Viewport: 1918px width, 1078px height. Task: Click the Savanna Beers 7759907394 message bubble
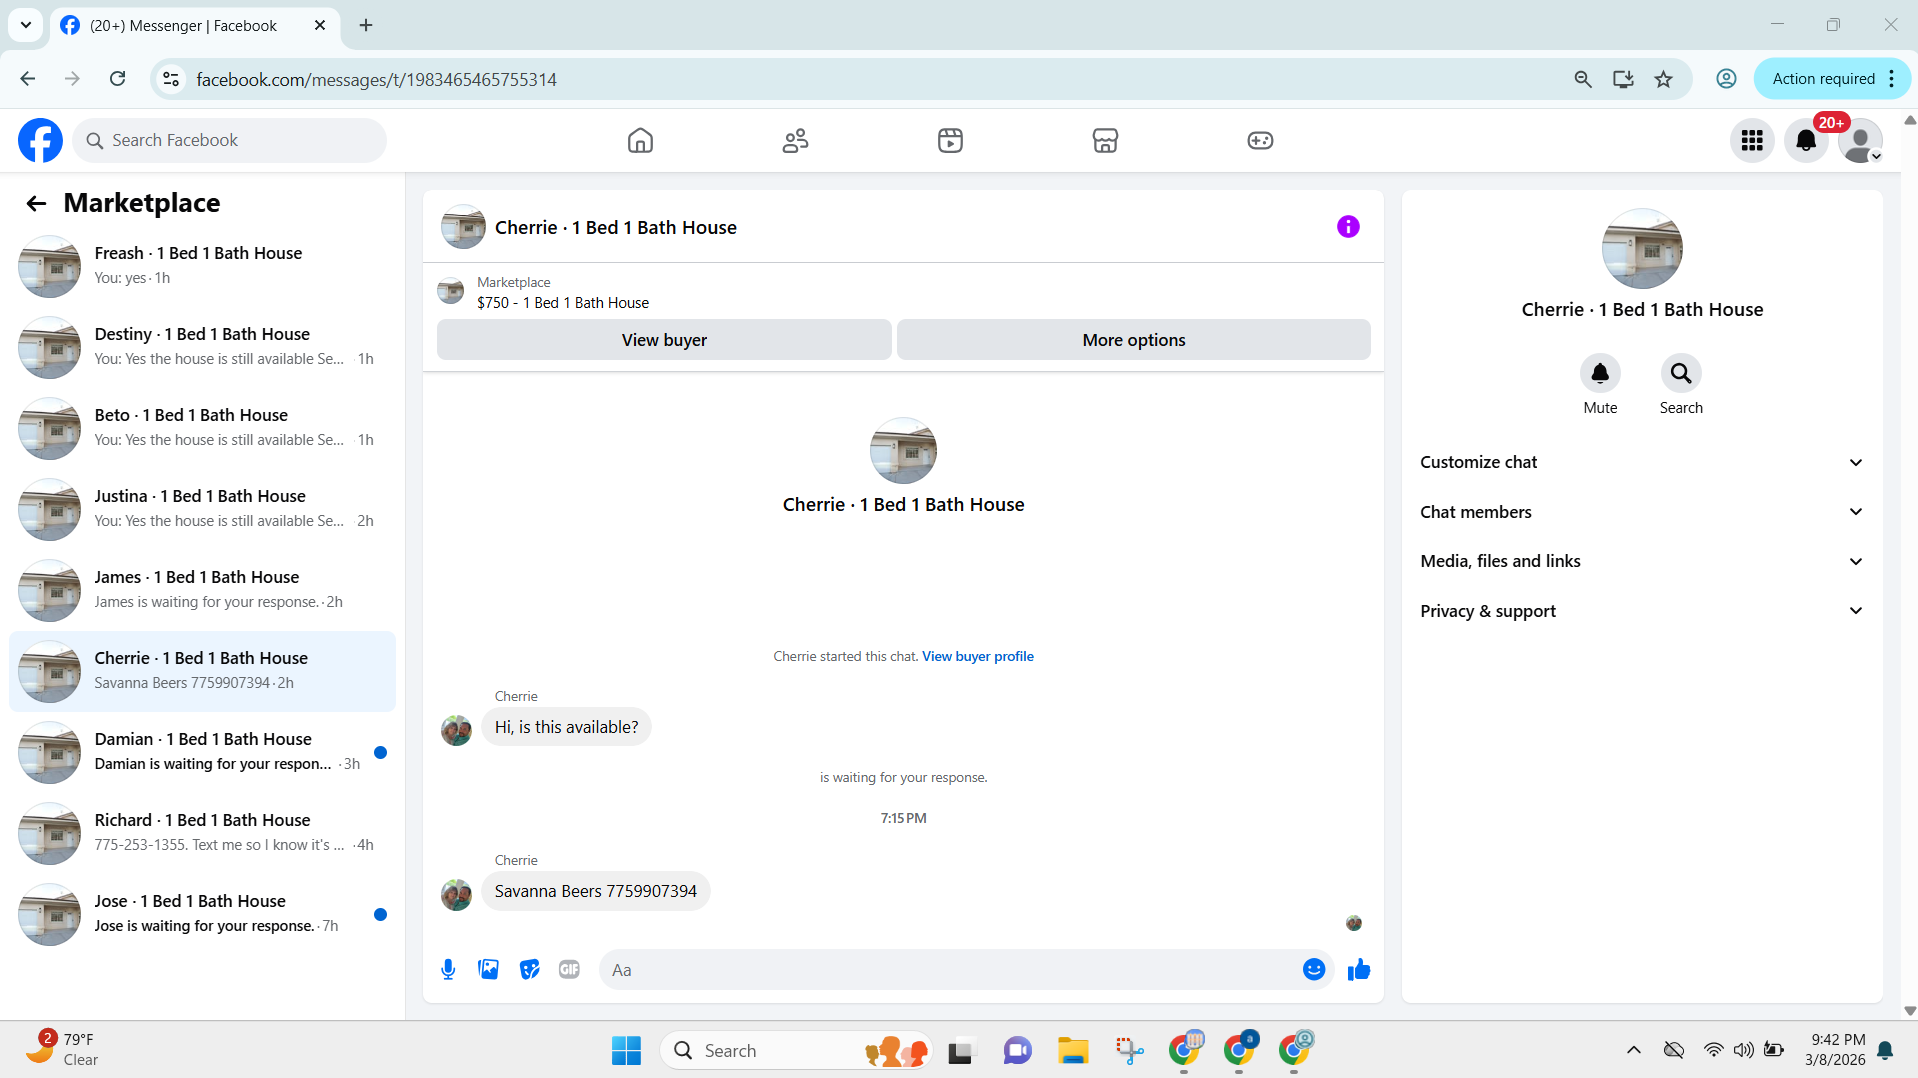[595, 891]
